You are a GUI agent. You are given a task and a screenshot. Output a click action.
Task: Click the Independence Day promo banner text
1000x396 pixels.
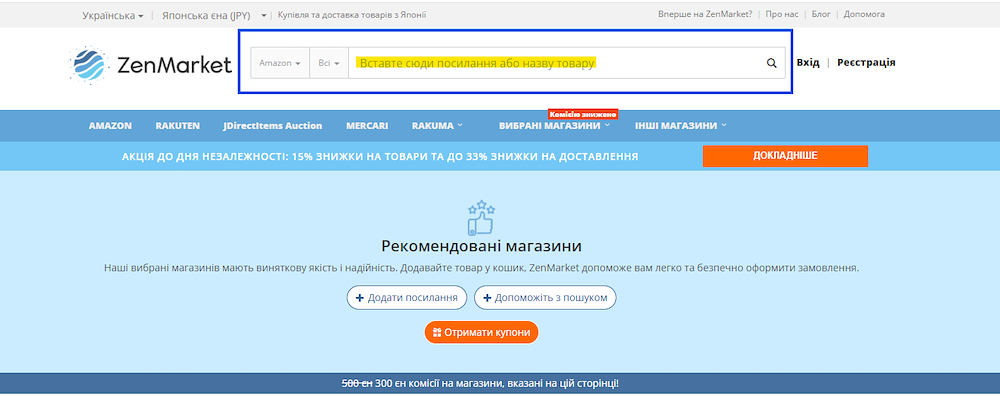coord(380,156)
